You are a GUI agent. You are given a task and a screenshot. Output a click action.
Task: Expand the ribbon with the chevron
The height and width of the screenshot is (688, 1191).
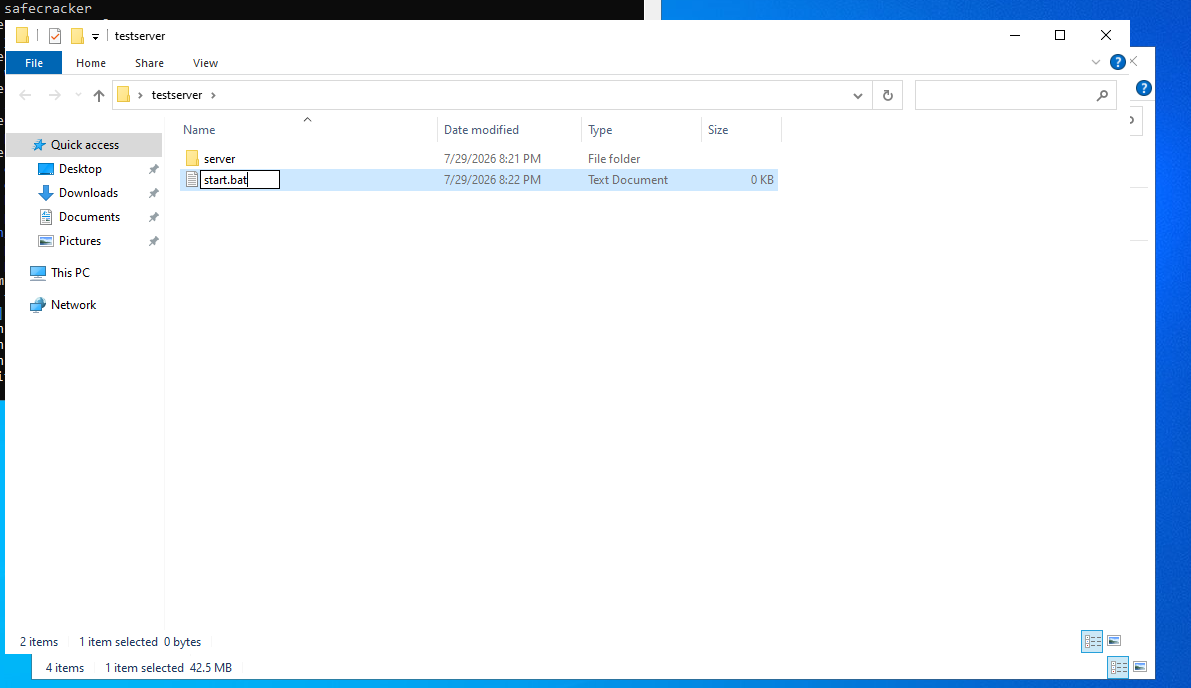pos(1095,62)
